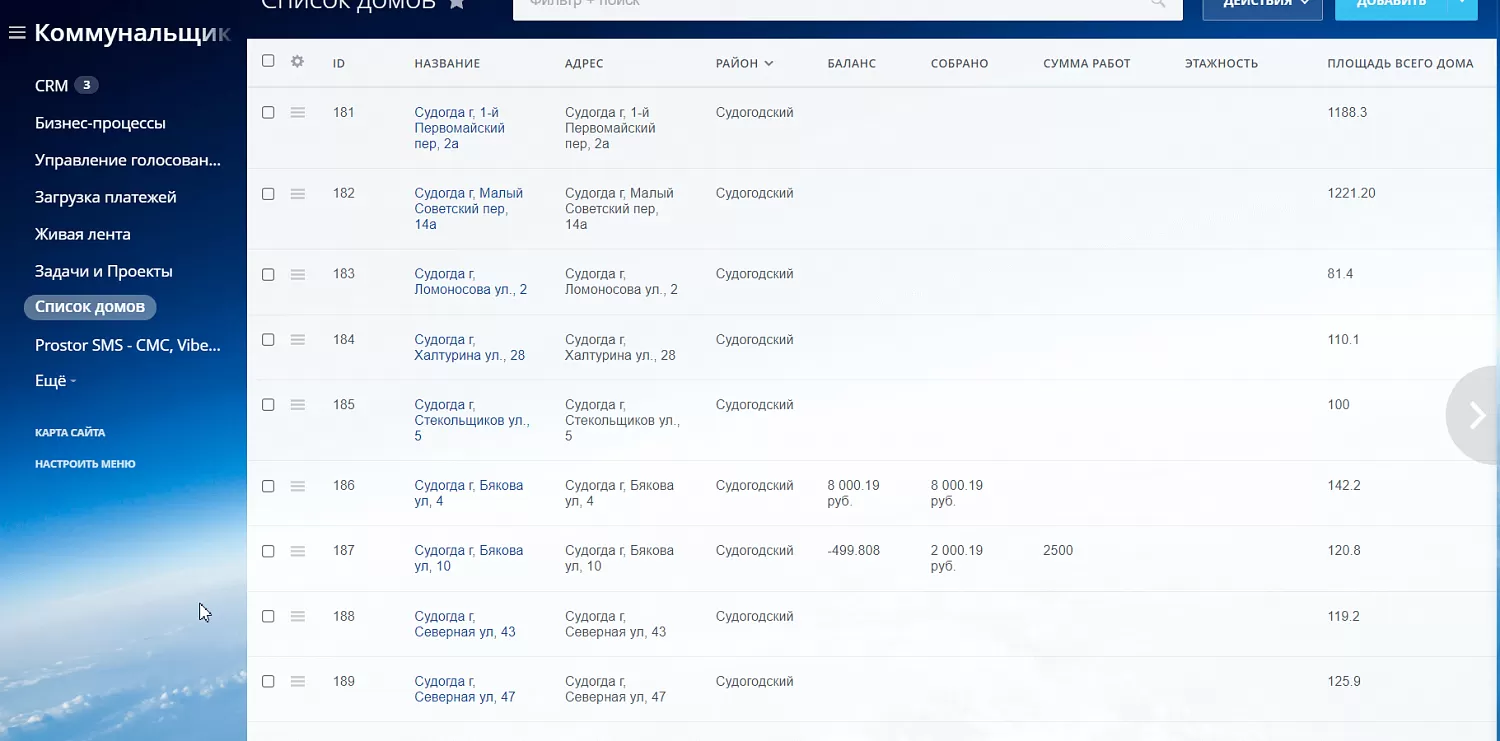
Task: Star the Список домов page as favorite
Action: pyautogui.click(x=457, y=4)
